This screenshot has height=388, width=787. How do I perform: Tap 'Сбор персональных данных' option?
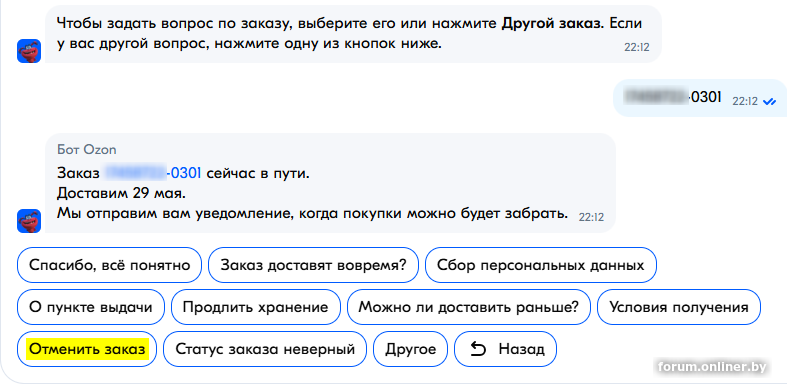[x=541, y=265]
